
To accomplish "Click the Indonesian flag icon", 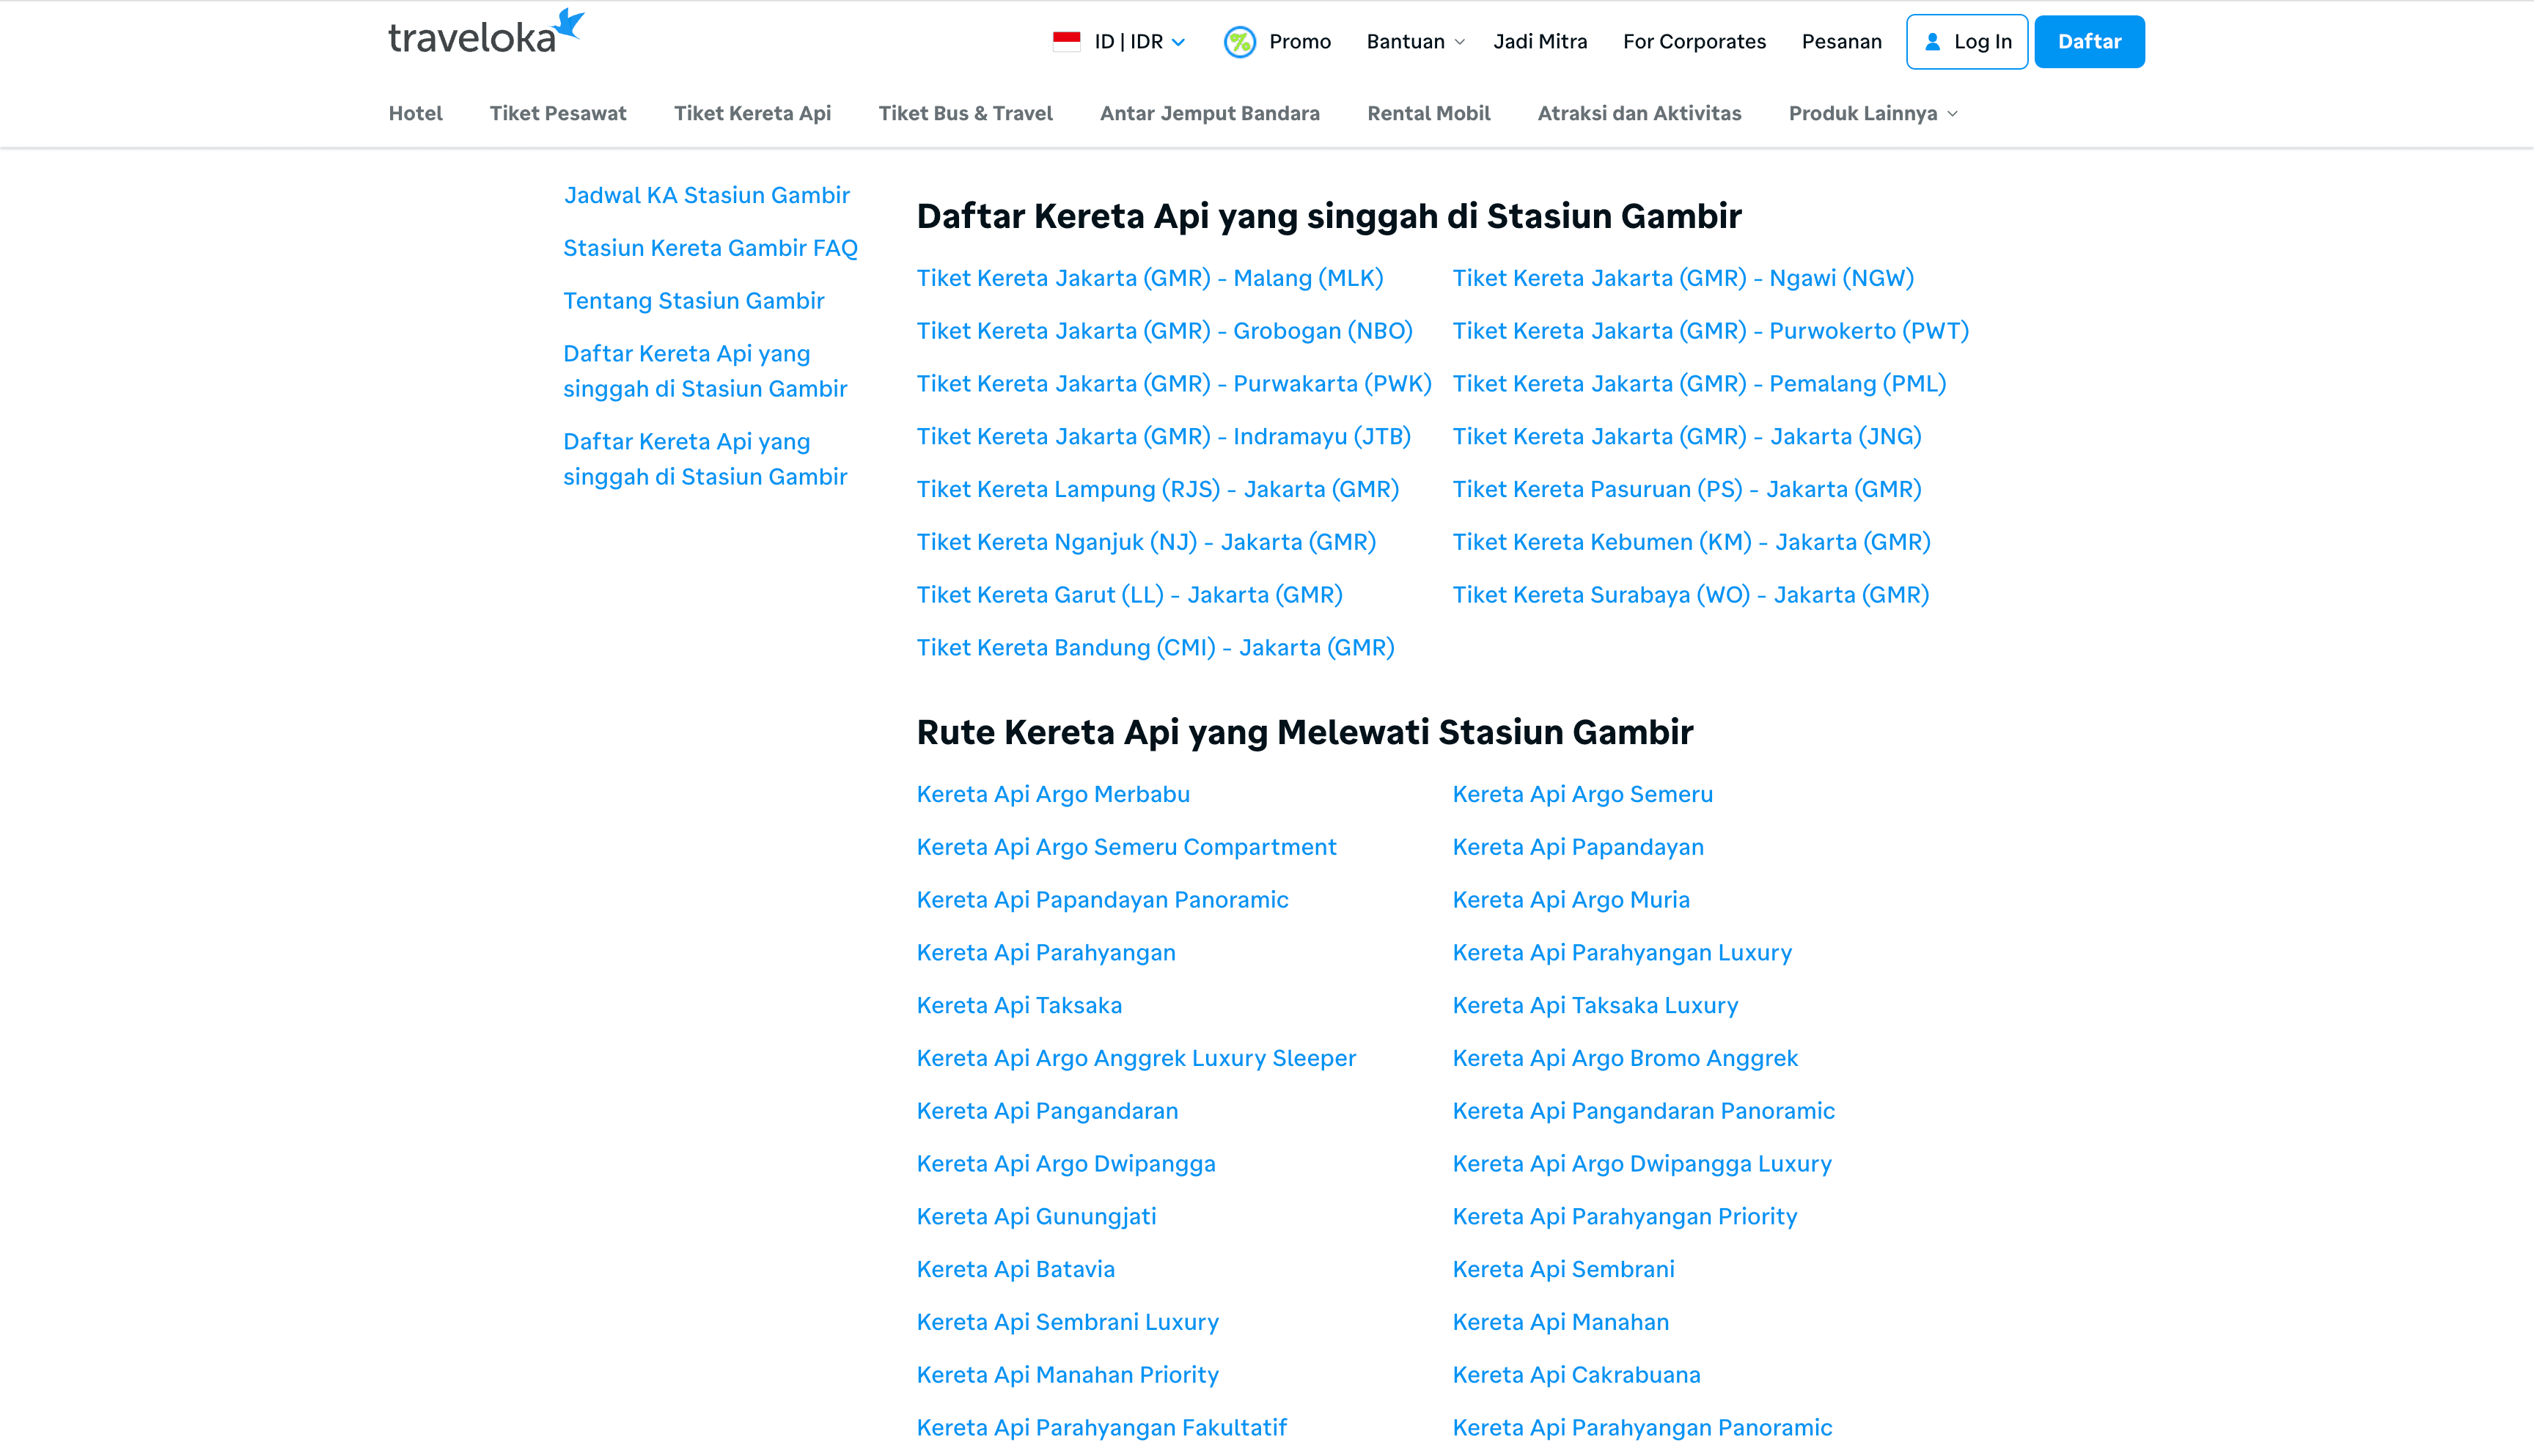I will 1066,41.
